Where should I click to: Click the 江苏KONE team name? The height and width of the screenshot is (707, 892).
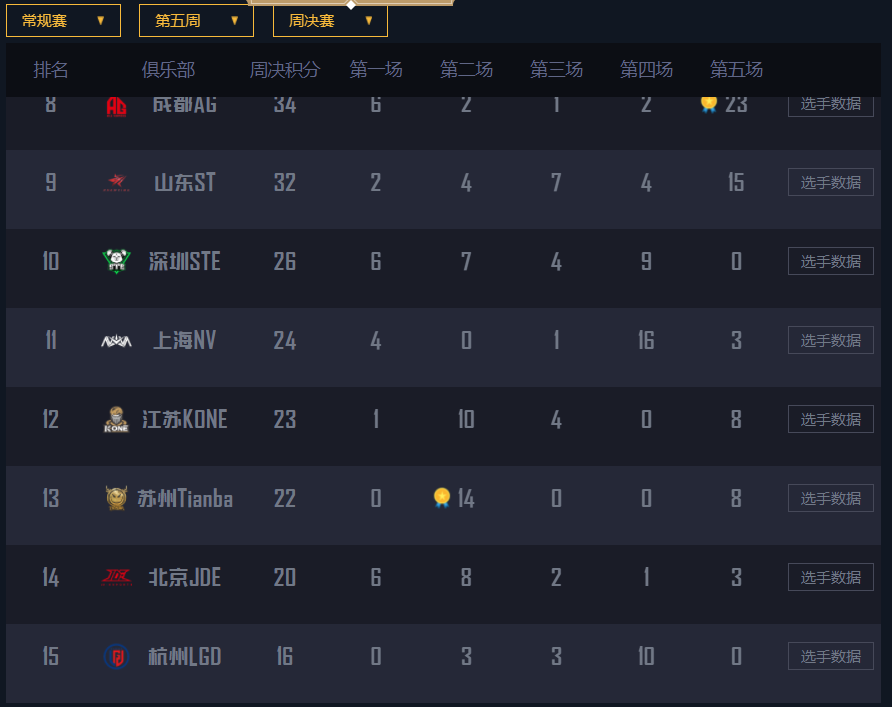[x=185, y=420]
